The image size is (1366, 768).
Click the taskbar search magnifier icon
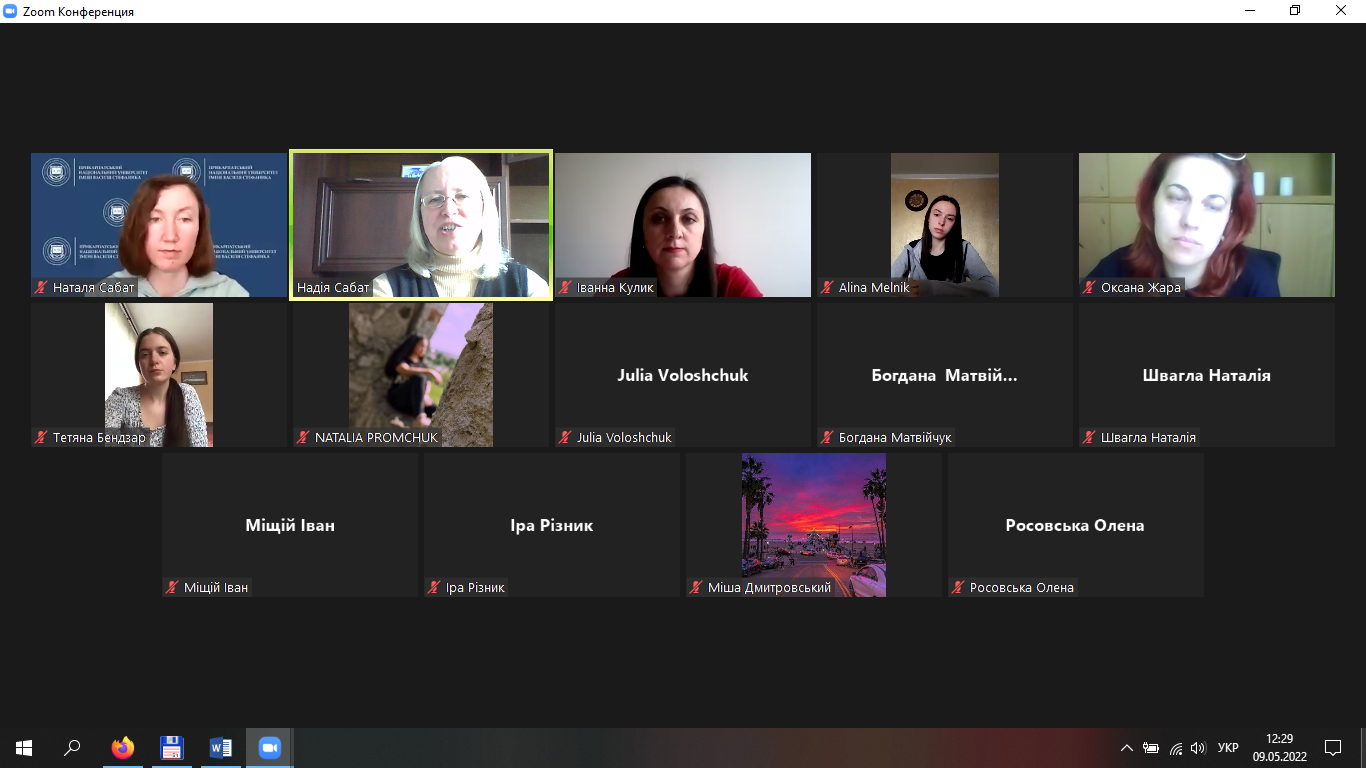coord(73,747)
